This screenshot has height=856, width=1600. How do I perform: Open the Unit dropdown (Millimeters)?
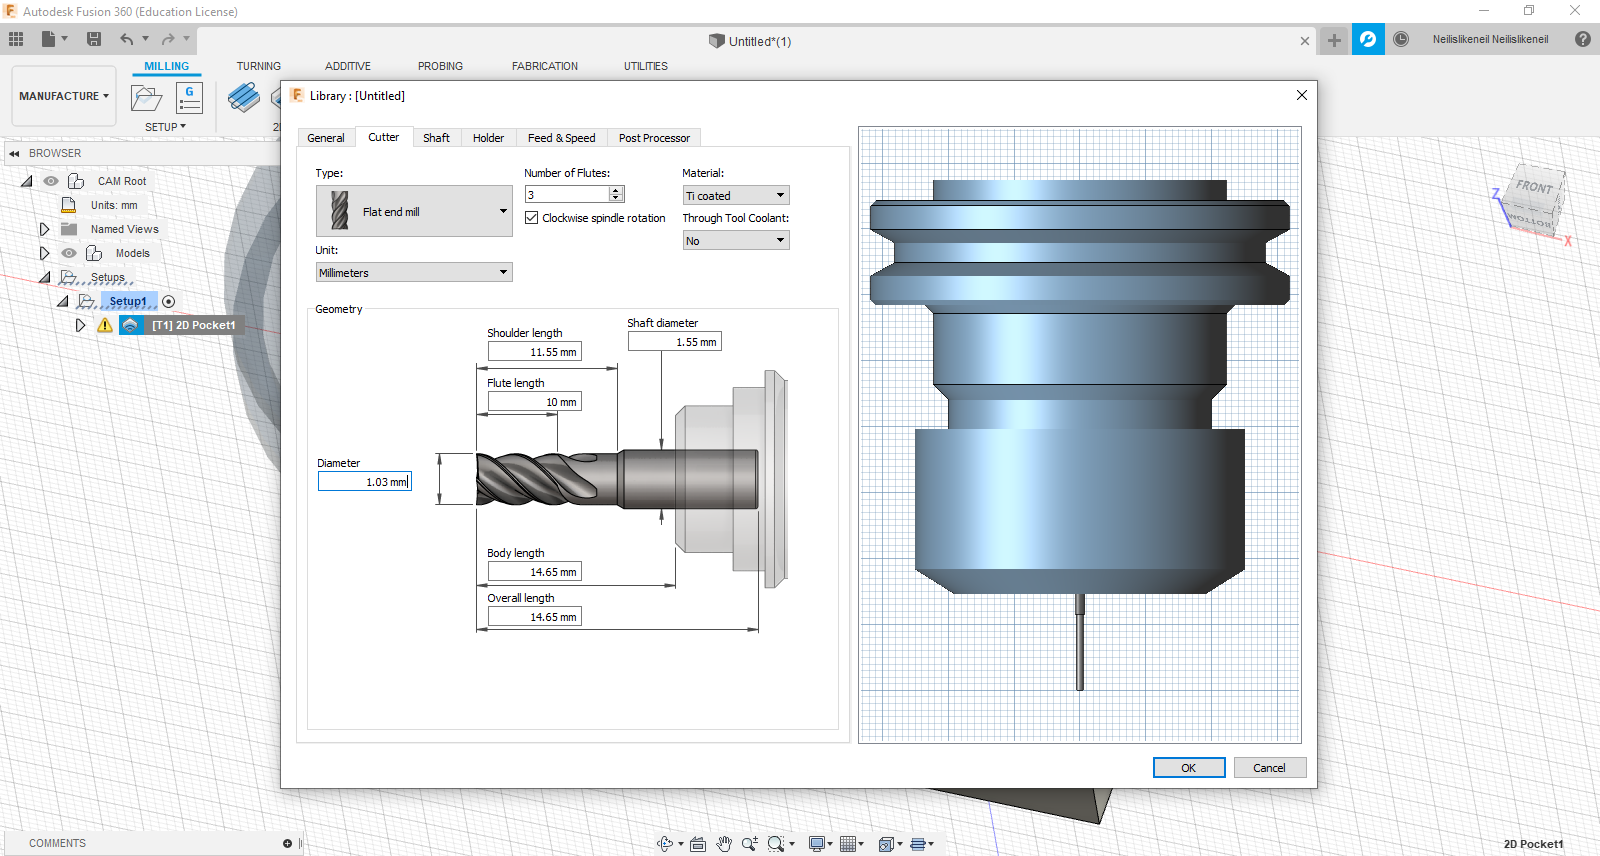[x=414, y=272]
